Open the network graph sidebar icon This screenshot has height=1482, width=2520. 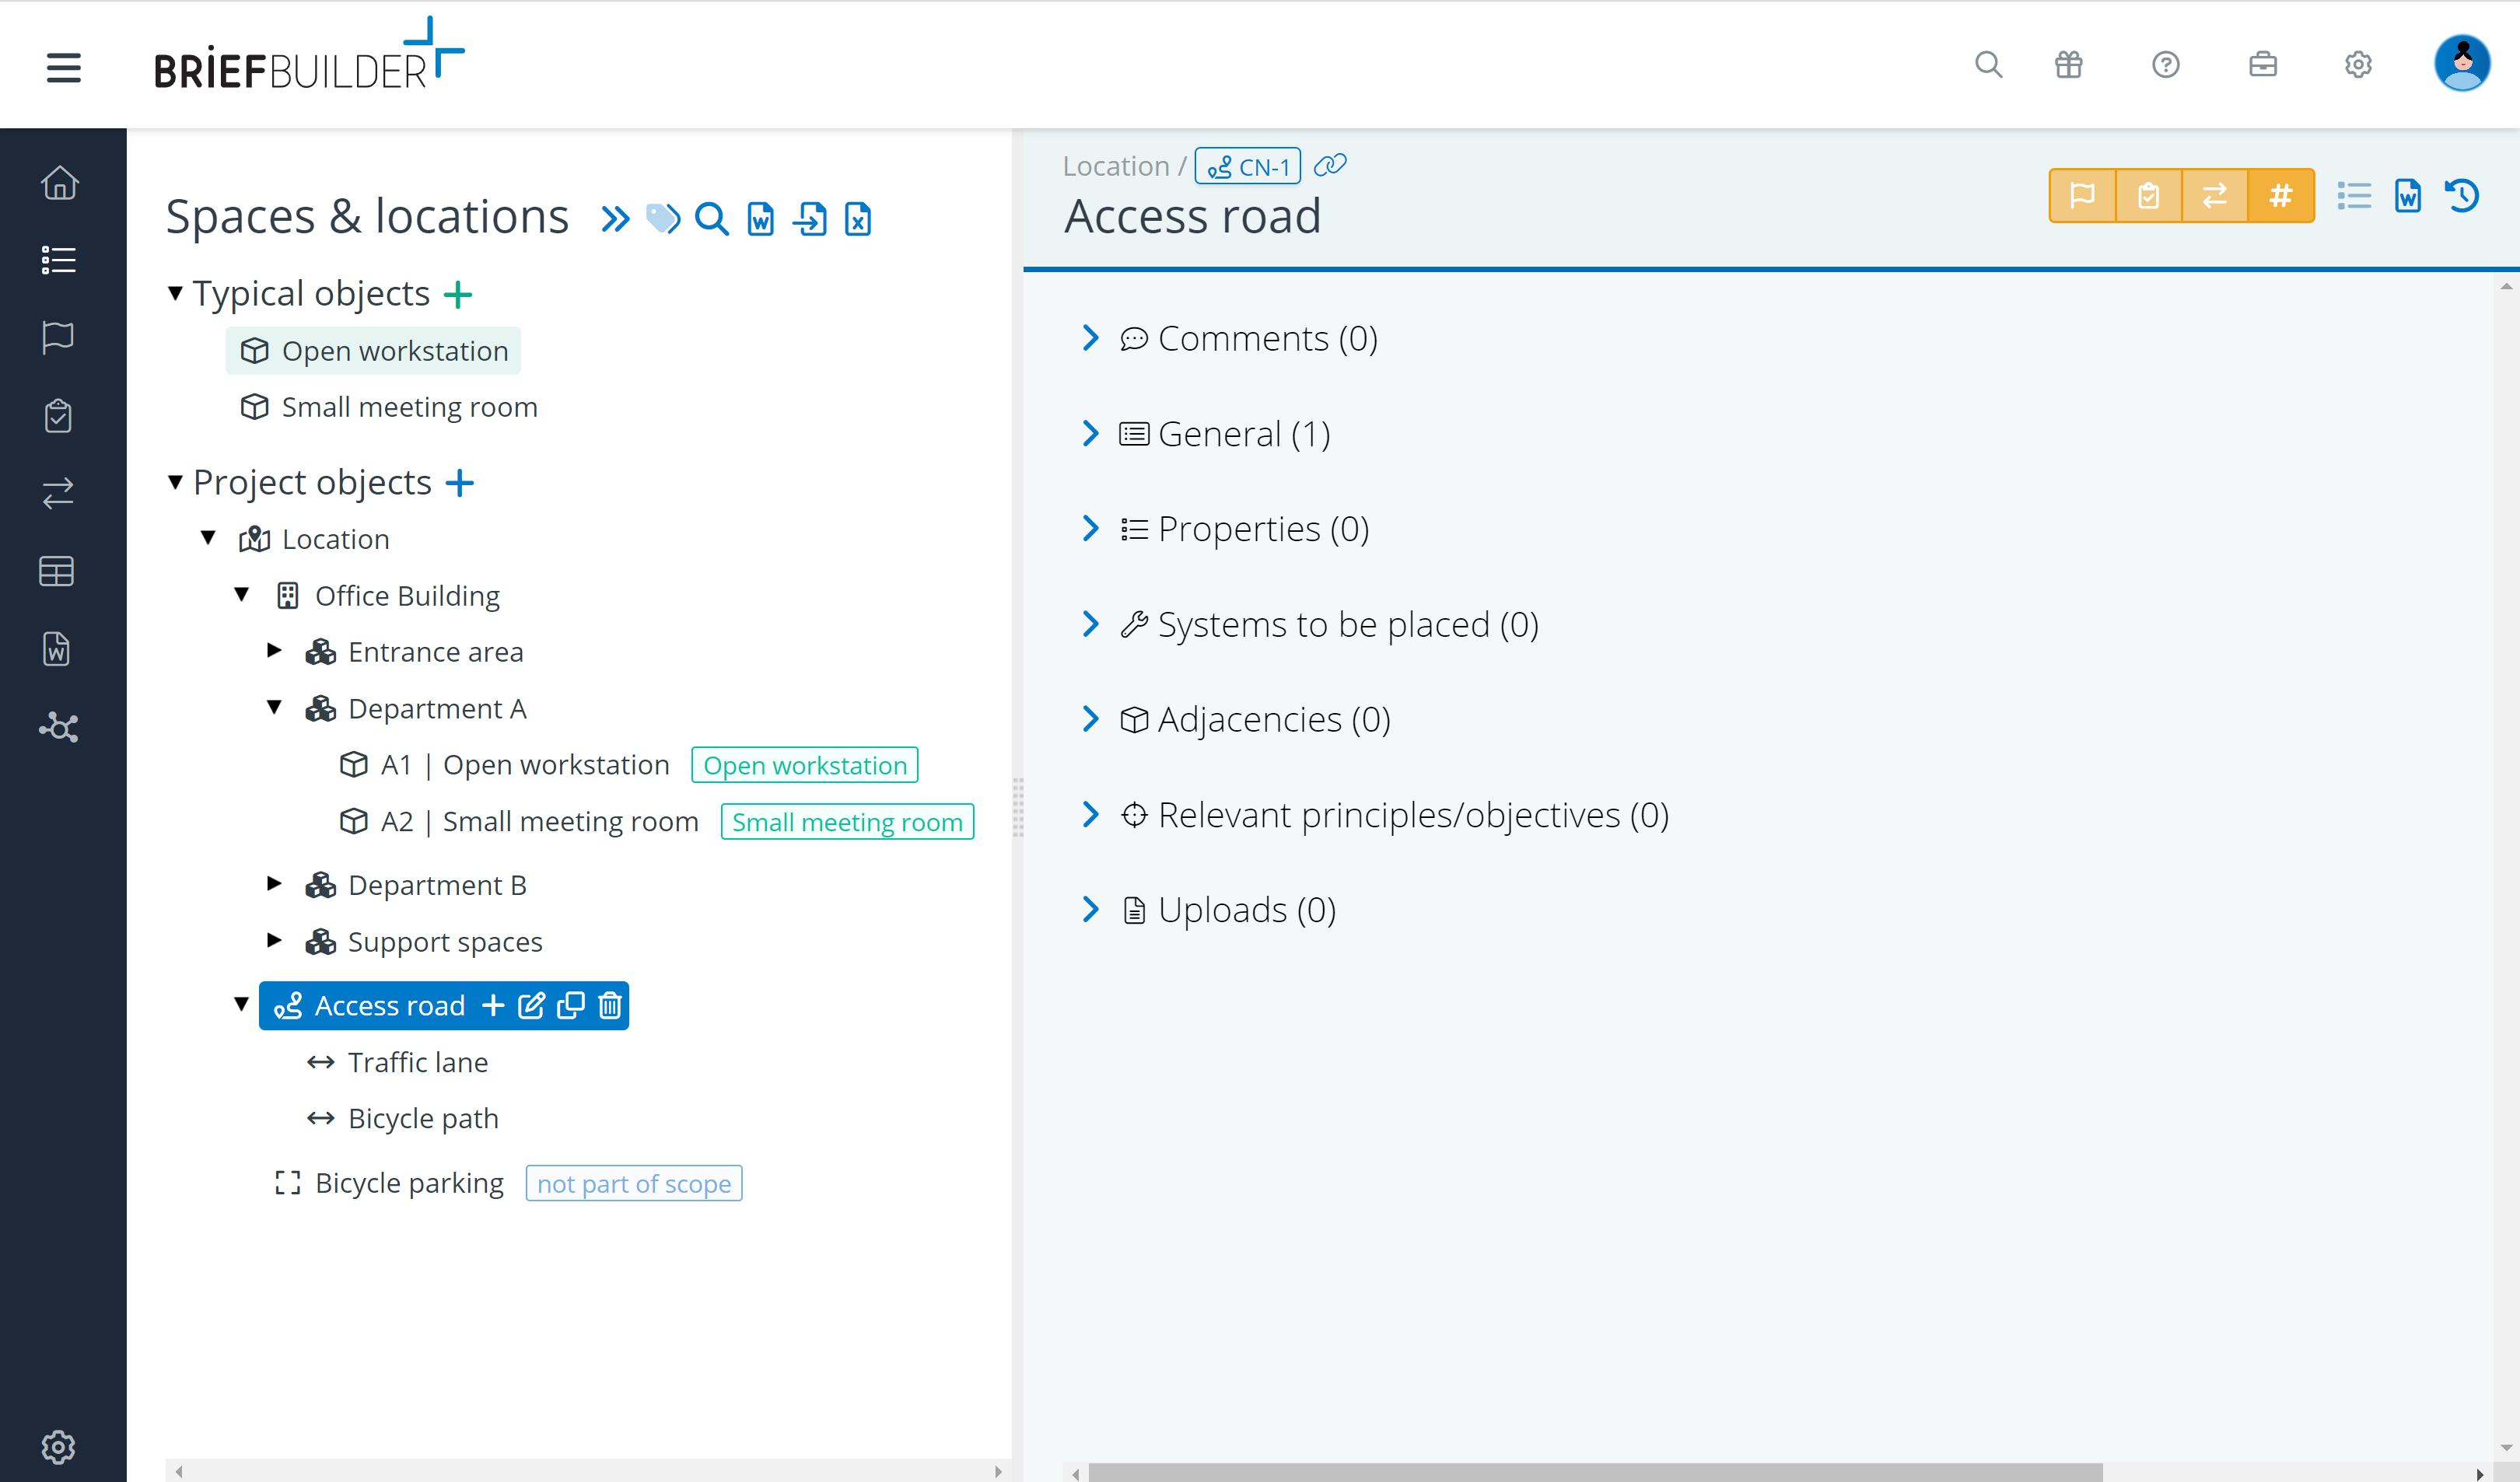click(x=58, y=727)
